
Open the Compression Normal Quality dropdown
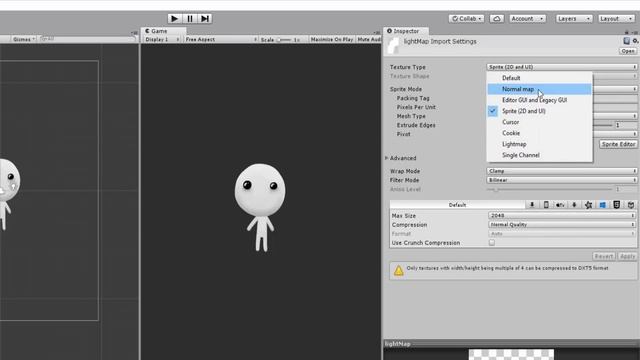(562, 224)
